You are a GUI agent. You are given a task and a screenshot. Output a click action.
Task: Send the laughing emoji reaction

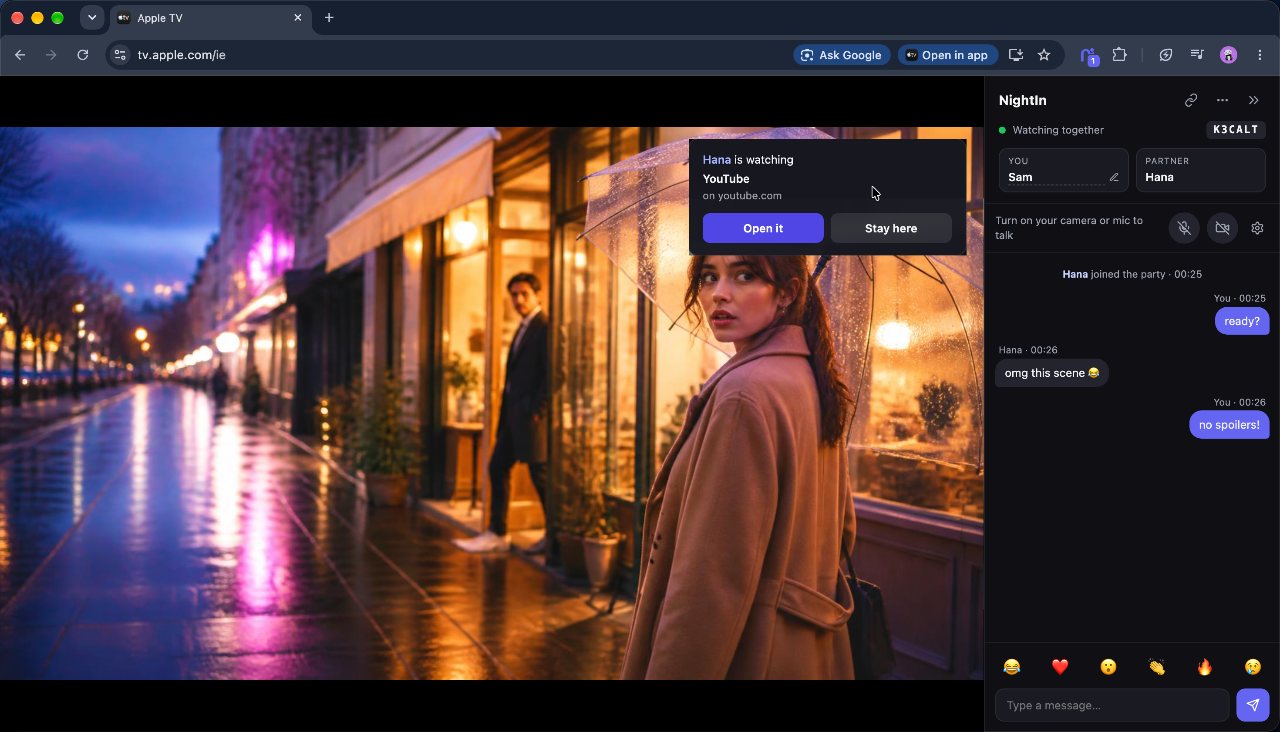click(x=1012, y=667)
